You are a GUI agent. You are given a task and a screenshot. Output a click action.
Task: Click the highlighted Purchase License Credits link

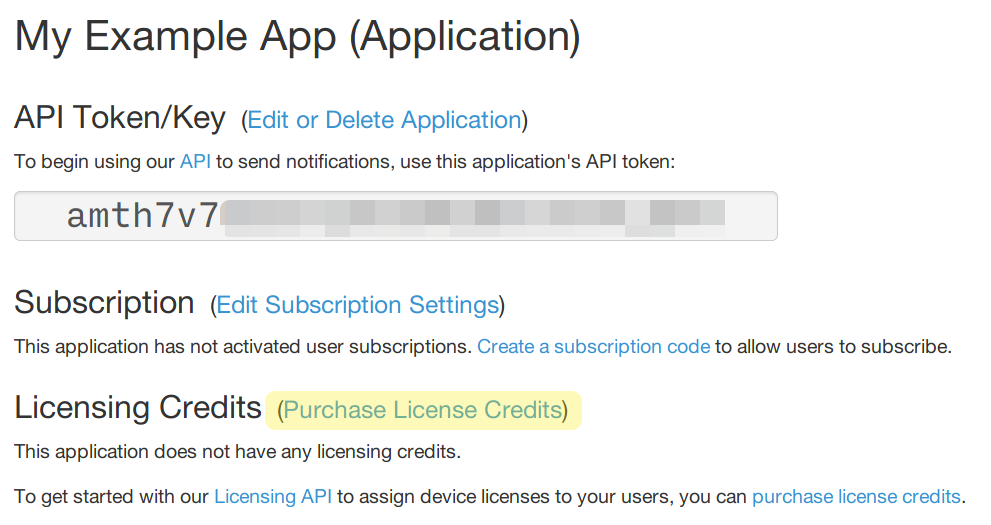(423, 410)
